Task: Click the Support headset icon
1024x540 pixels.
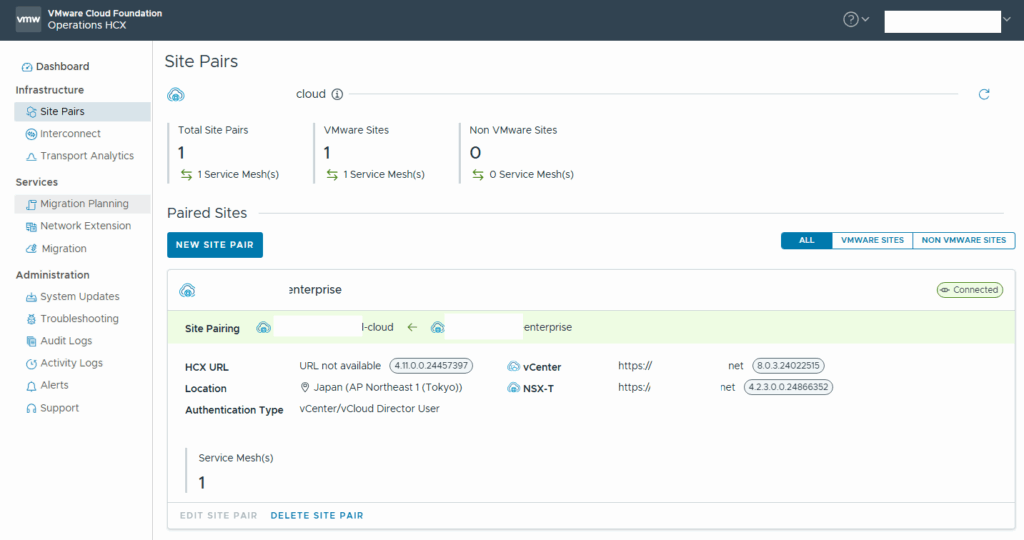Action: point(31,408)
